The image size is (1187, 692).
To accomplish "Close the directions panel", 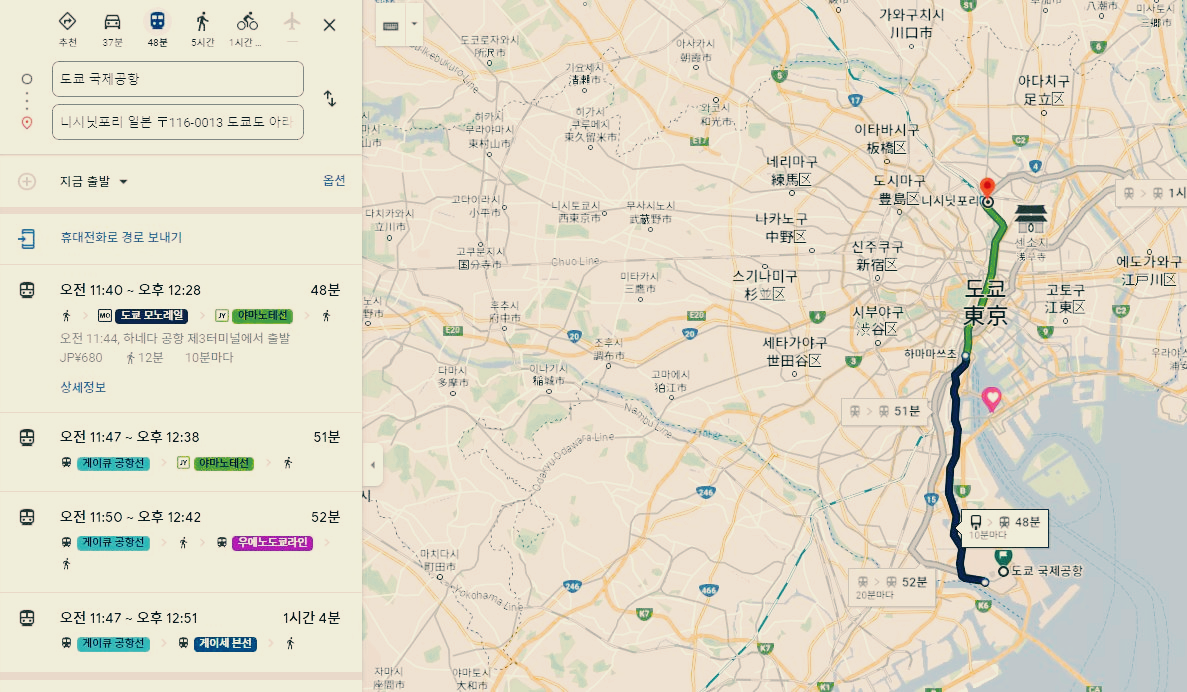I will (x=329, y=25).
